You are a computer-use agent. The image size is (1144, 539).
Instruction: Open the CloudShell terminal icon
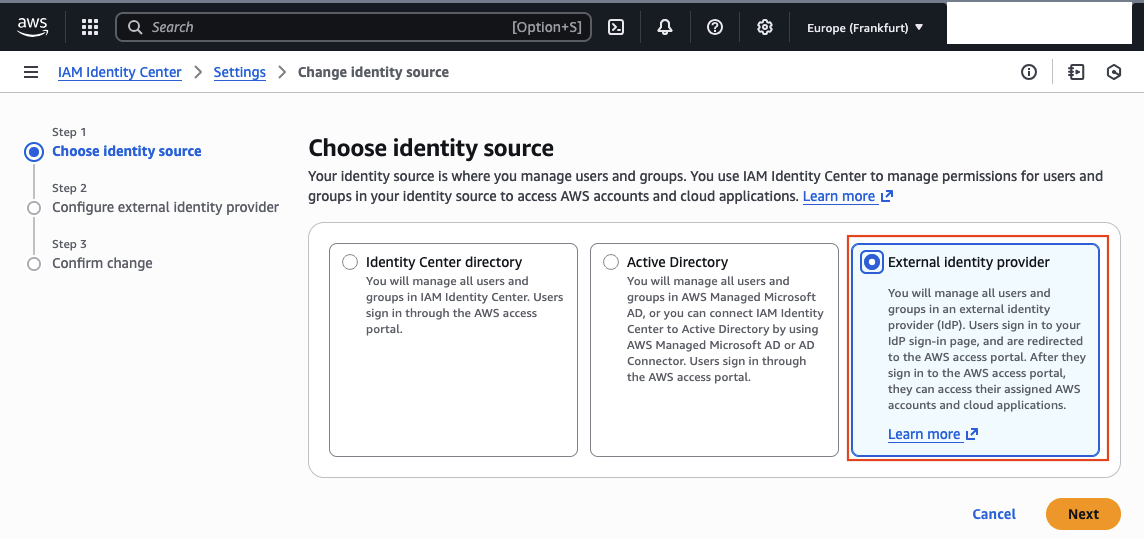616,28
